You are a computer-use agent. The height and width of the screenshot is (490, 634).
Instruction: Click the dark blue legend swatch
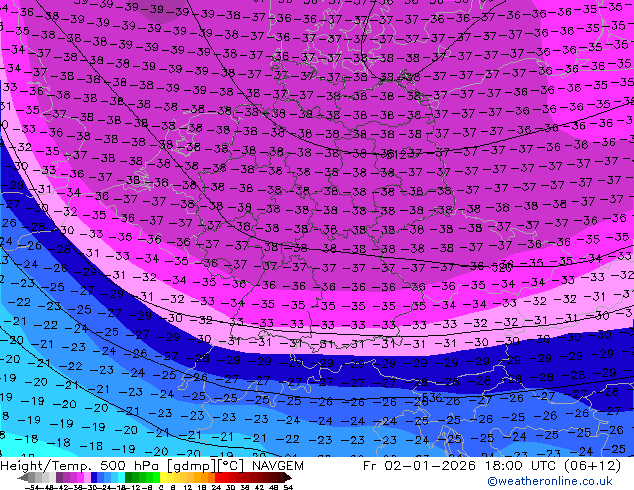[94, 477]
